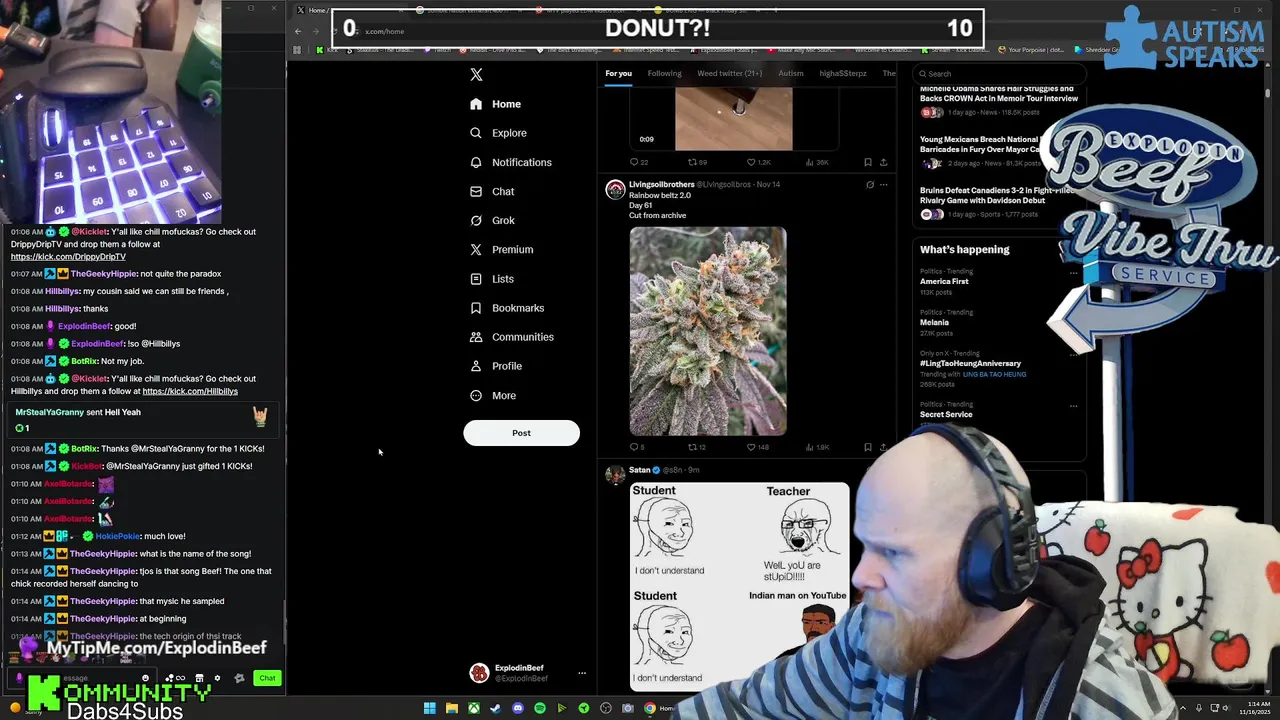The height and width of the screenshot is (720, 1280).
Task: Open Chat in the X sidebar
Action: [493, 191]
